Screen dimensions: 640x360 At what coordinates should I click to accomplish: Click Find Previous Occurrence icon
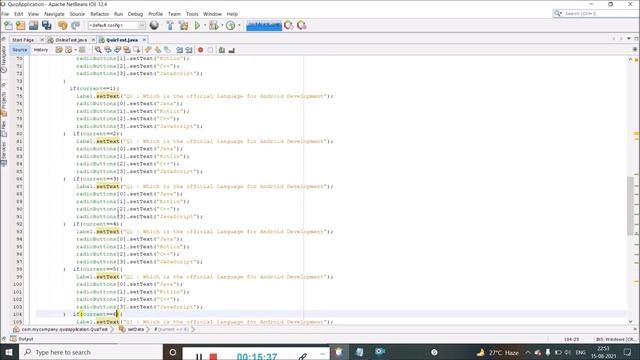108,50
